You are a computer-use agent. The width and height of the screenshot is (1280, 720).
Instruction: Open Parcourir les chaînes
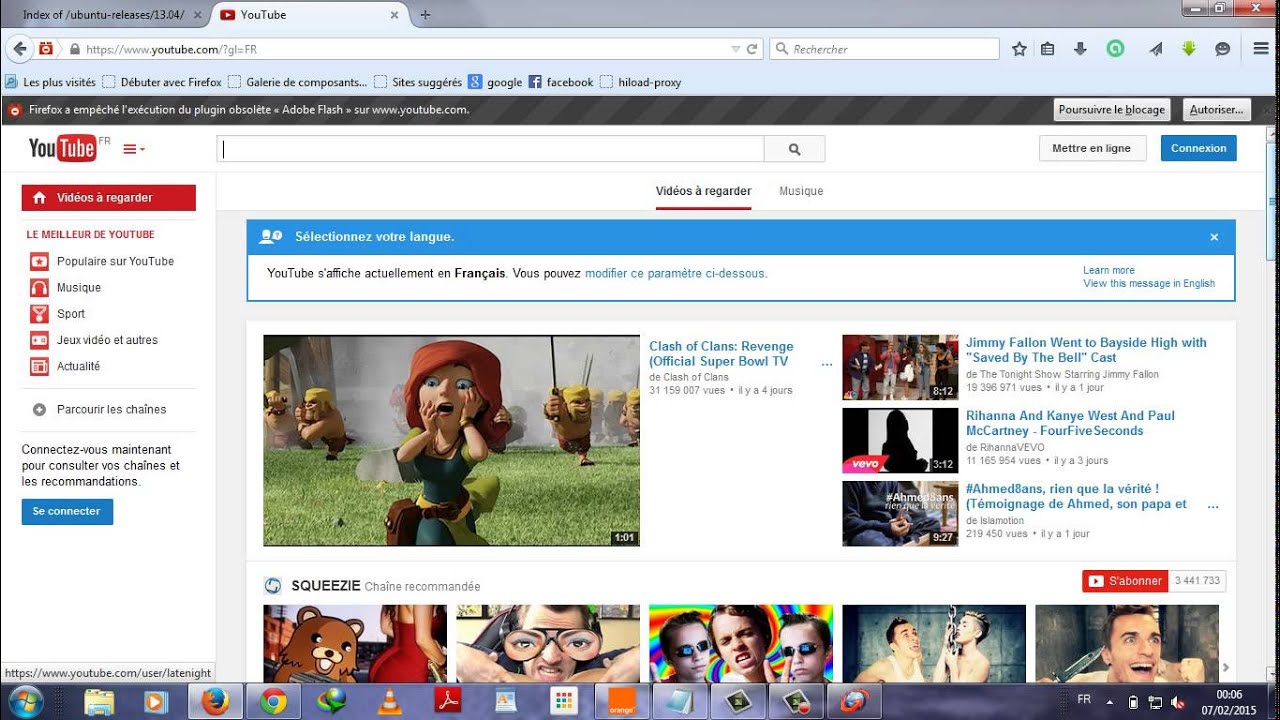coord(109,409)
